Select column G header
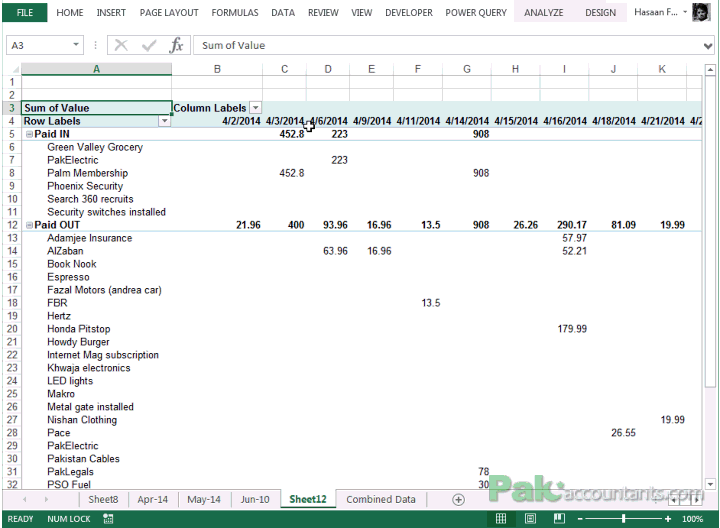The height and width of the screenshot is (528, 720). point(467,69)
